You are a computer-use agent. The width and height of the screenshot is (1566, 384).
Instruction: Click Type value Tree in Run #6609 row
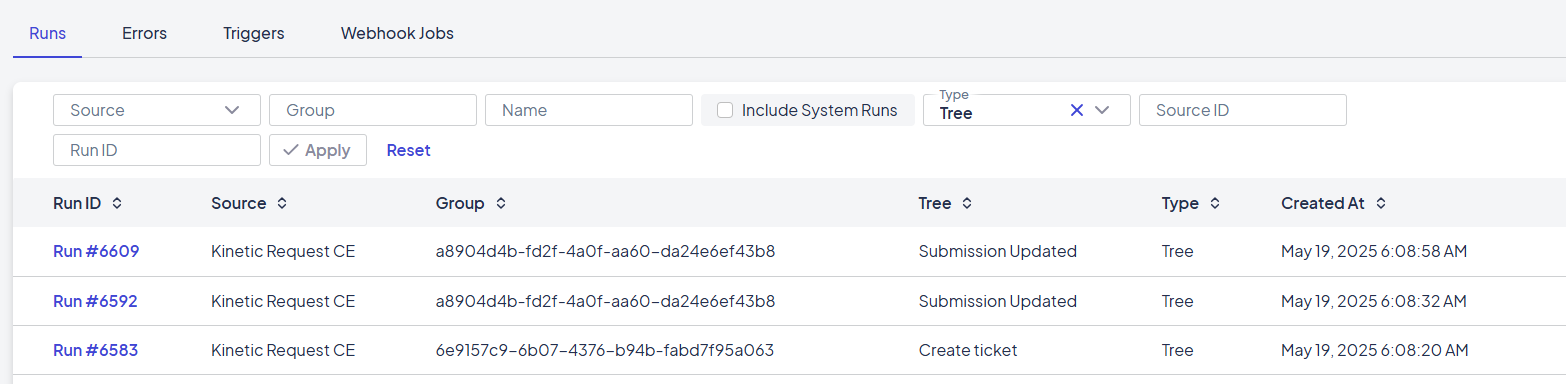1178,251
